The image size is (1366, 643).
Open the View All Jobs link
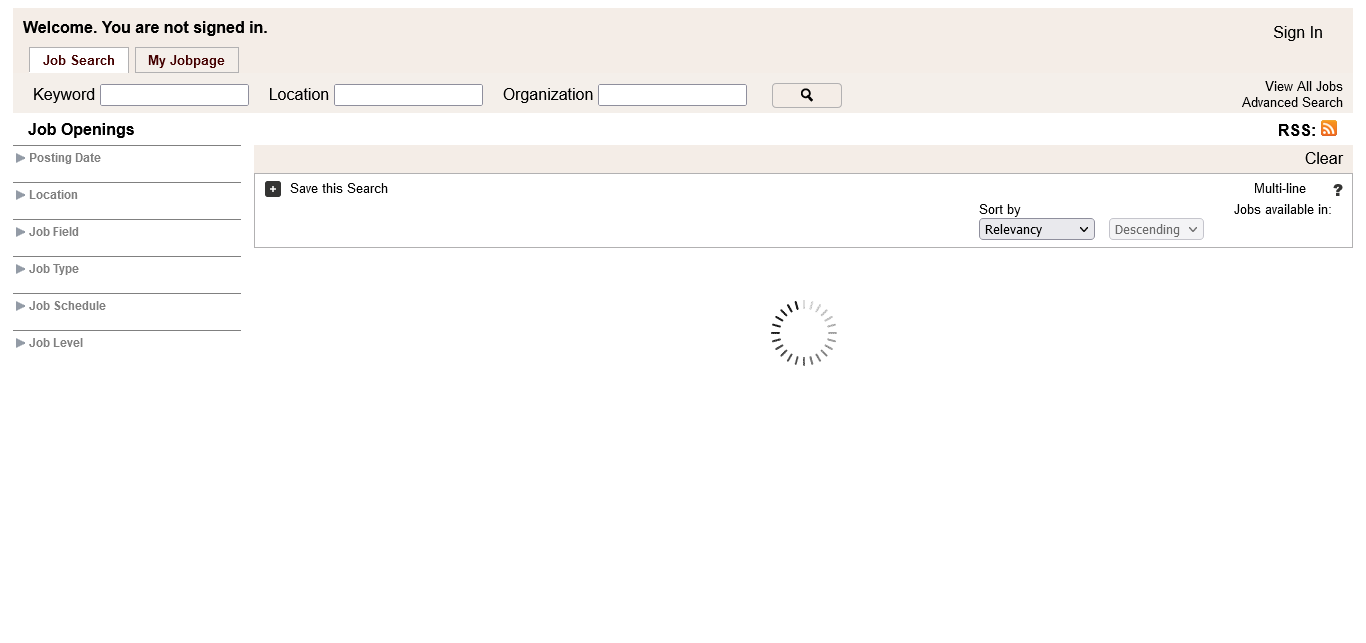click(x=1303, y=87)
